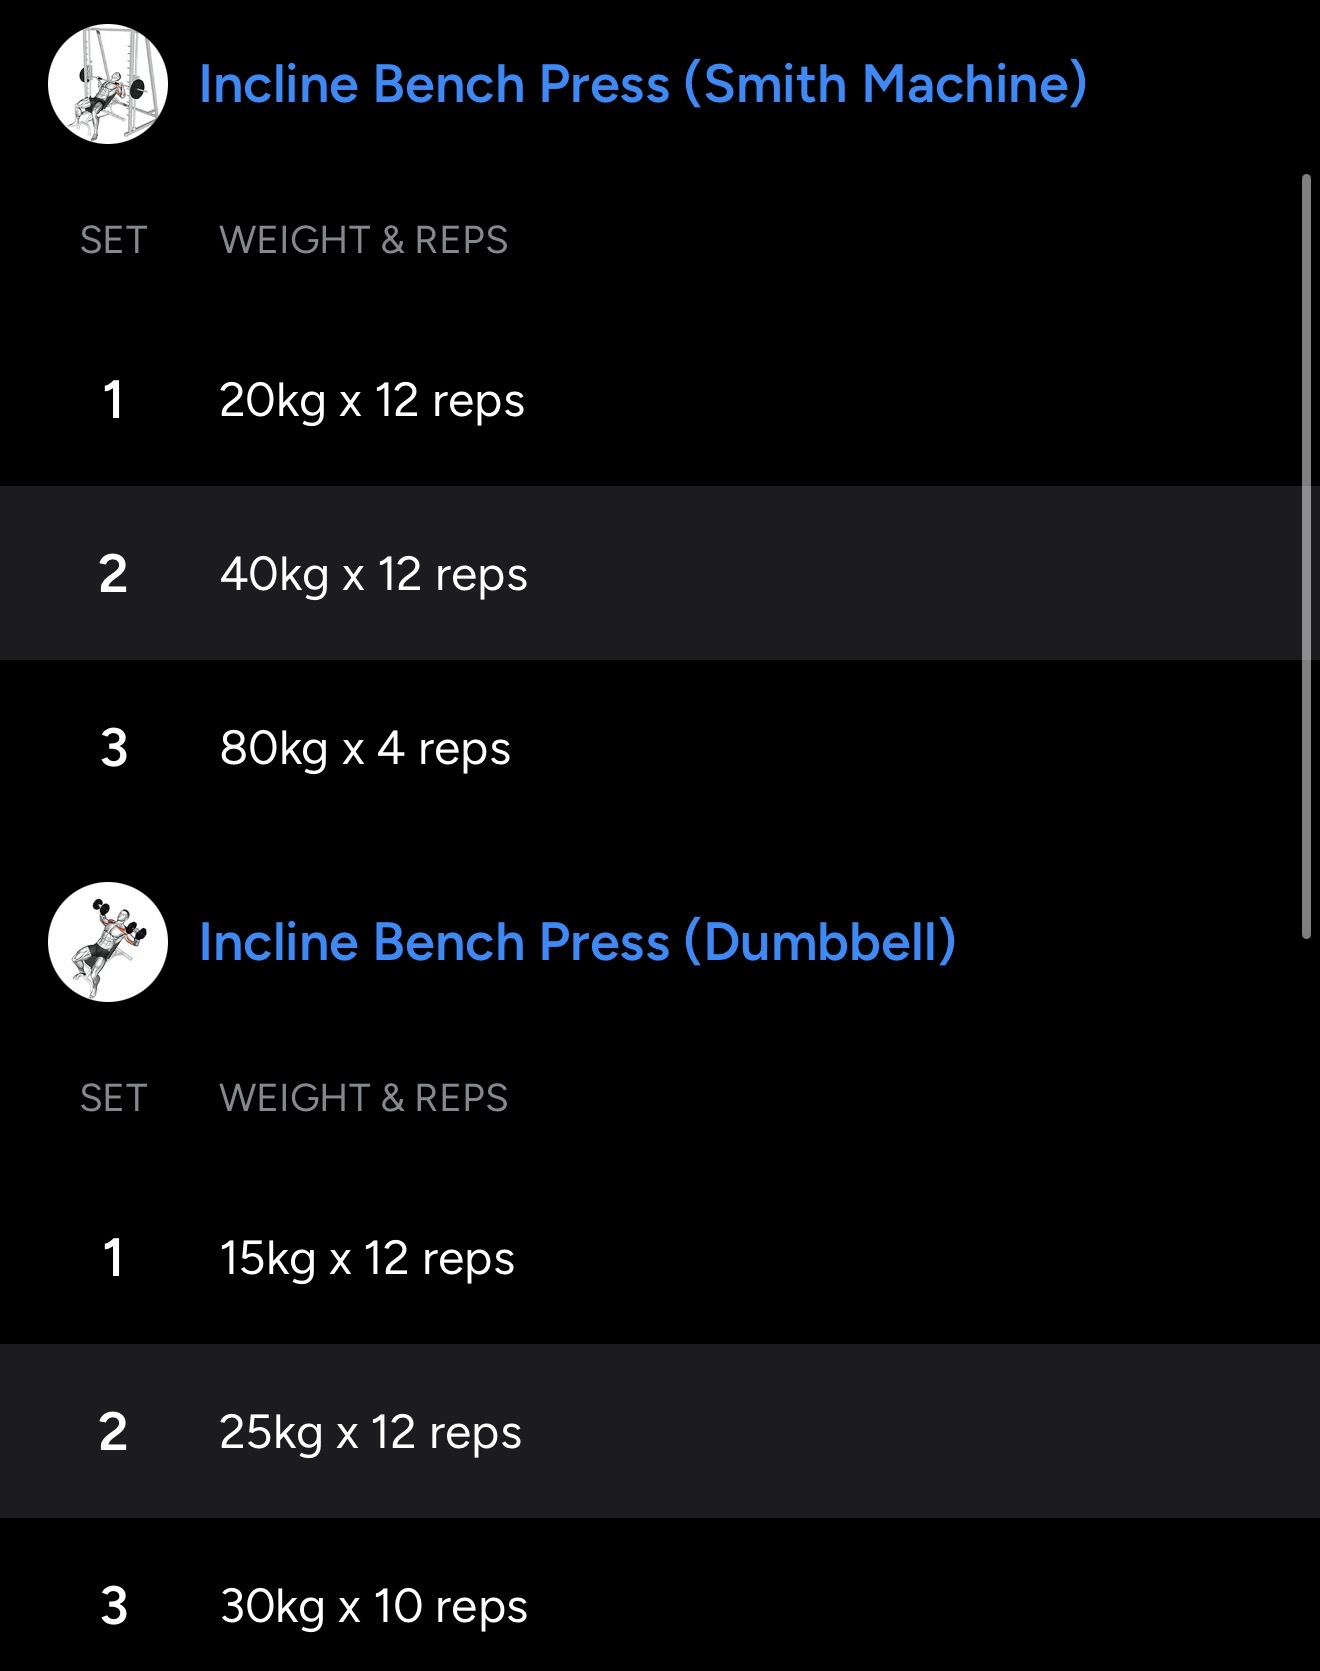Select the 25kg x 12 reps entry

(x=370, y=1432)
